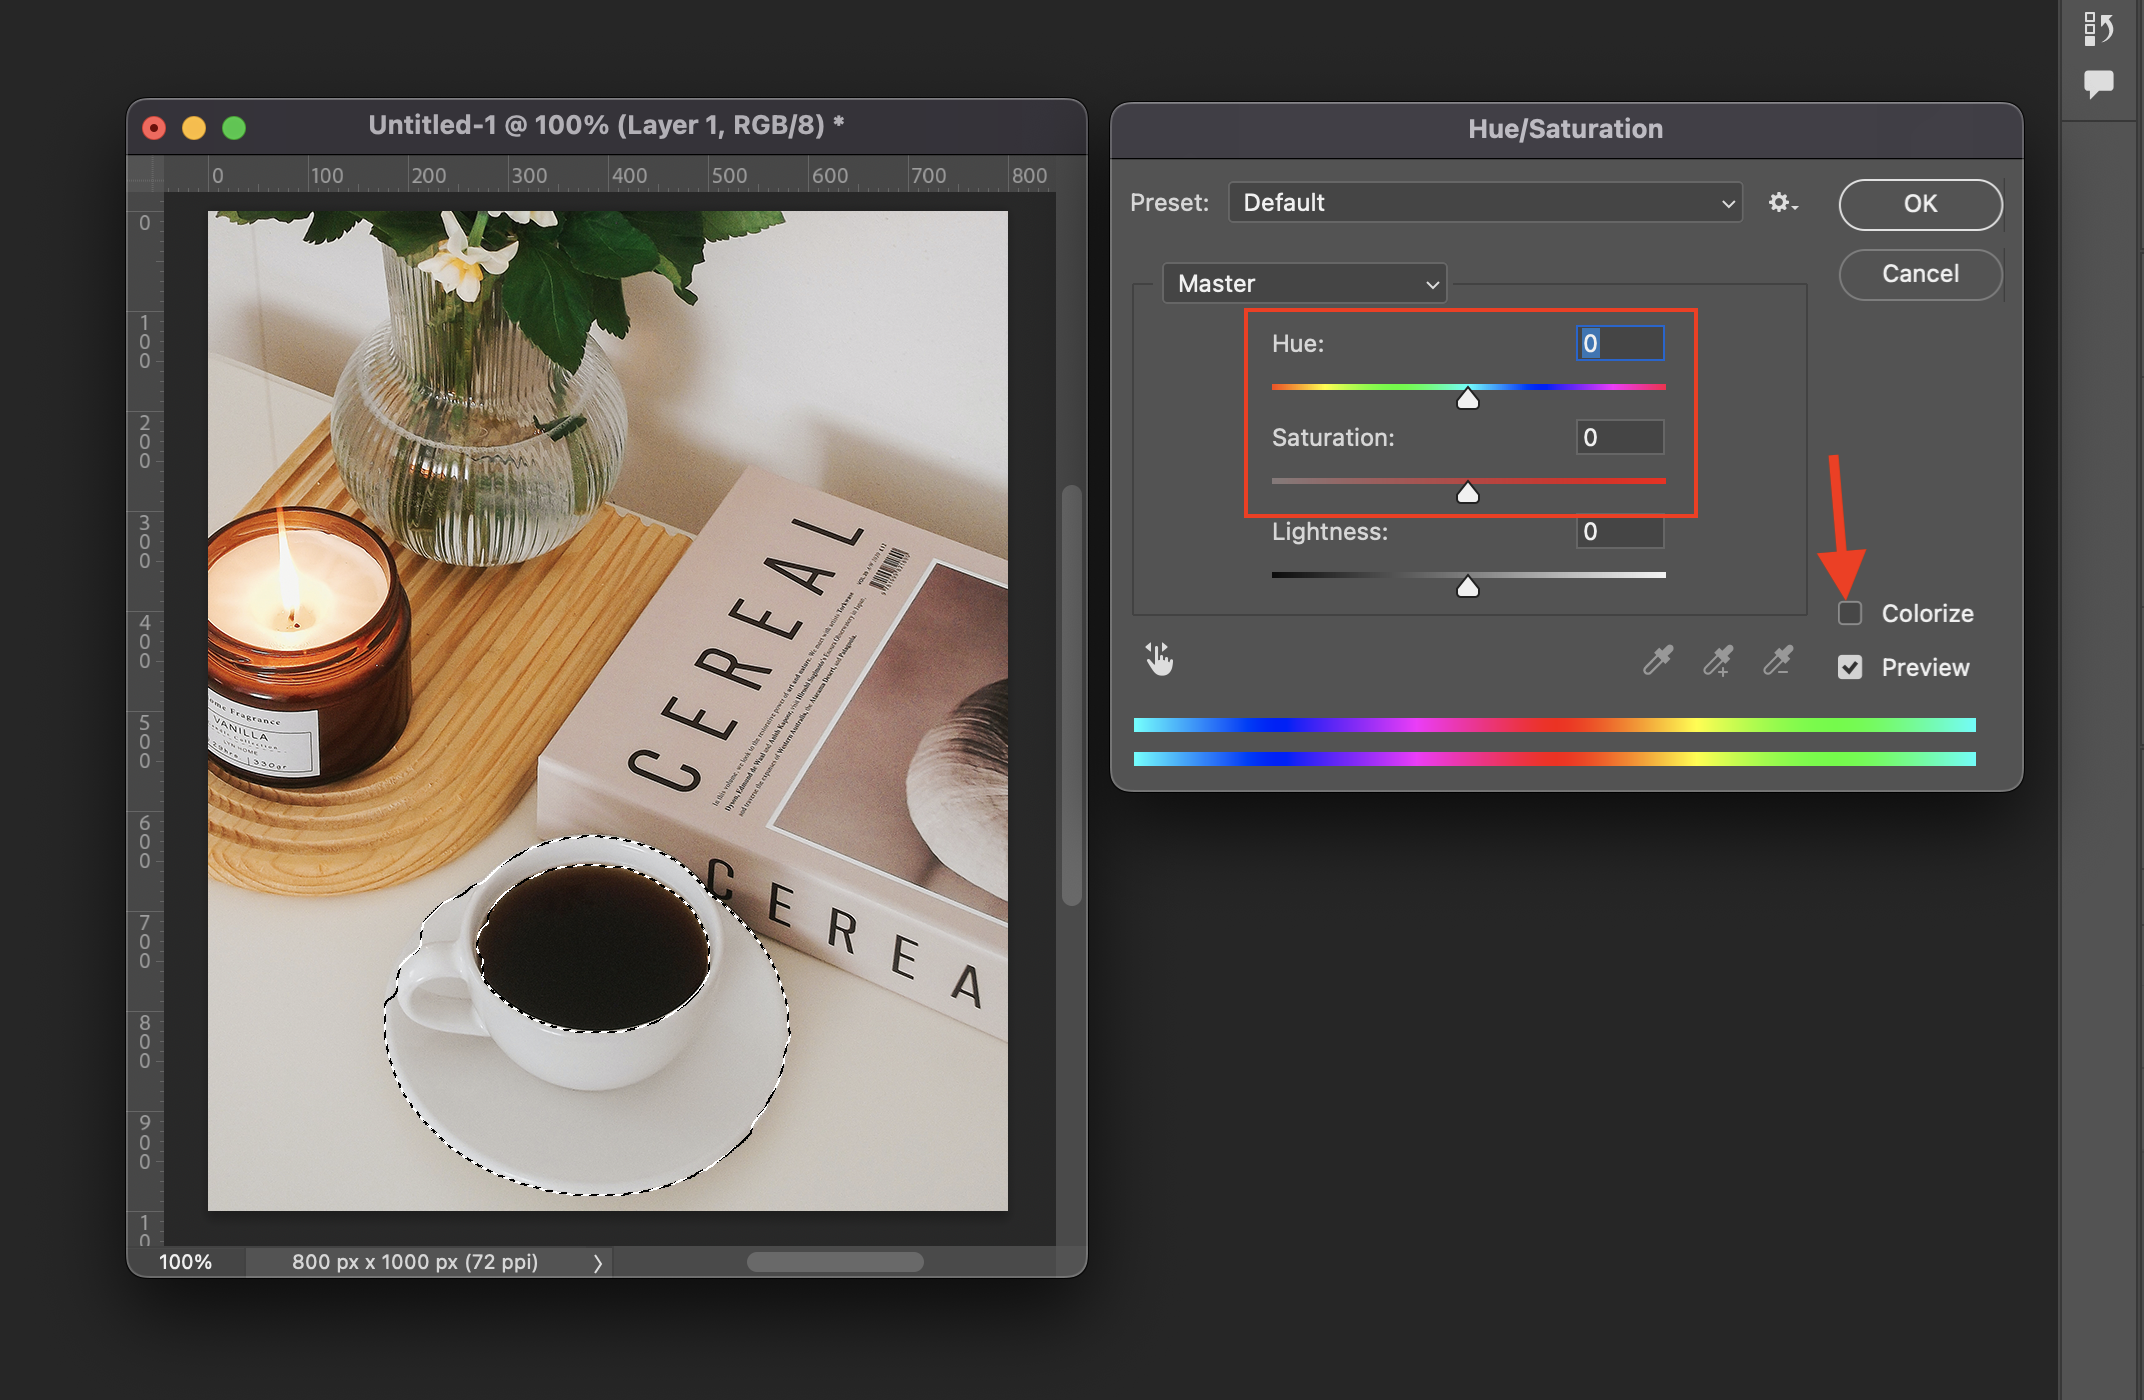Enable the Colorize checkbox
The width and height of the screenshot is (2144, 1400).
click(x=1850, y=613)
